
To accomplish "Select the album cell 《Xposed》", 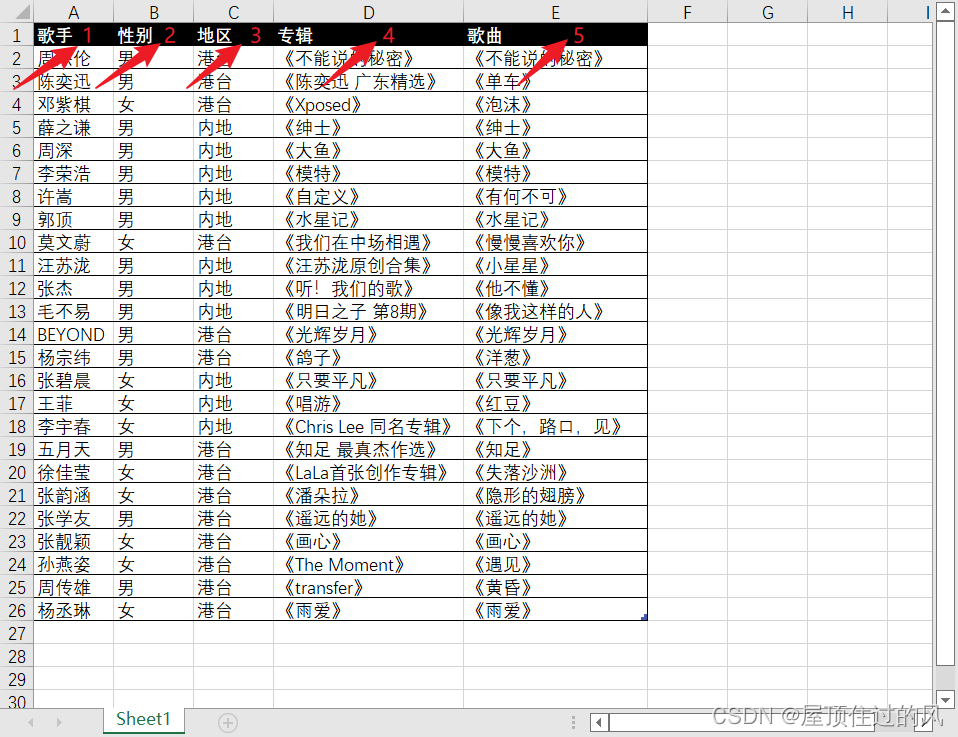I will 368,104.
